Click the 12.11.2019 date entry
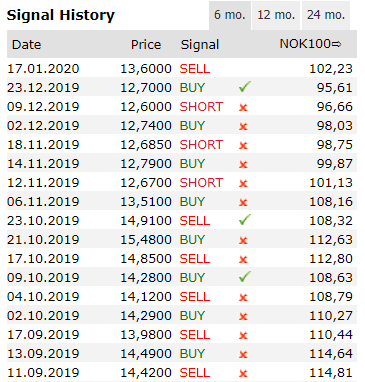 [x=43, y=183]
